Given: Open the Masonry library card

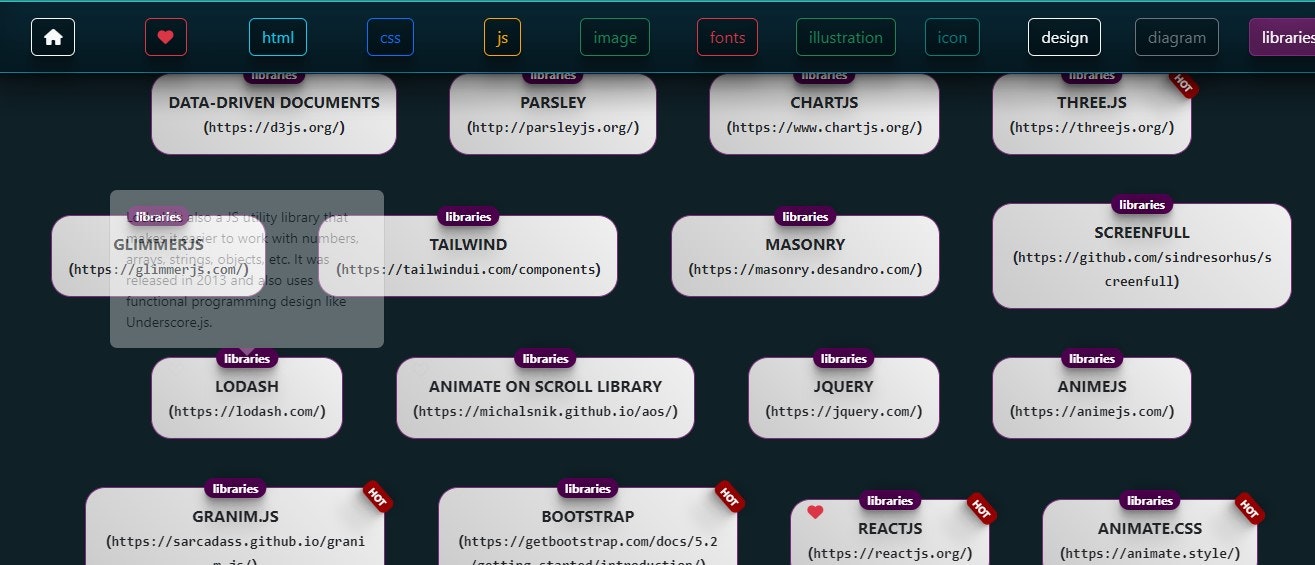Looking at the screenshot, I should (x=805, y=256).
